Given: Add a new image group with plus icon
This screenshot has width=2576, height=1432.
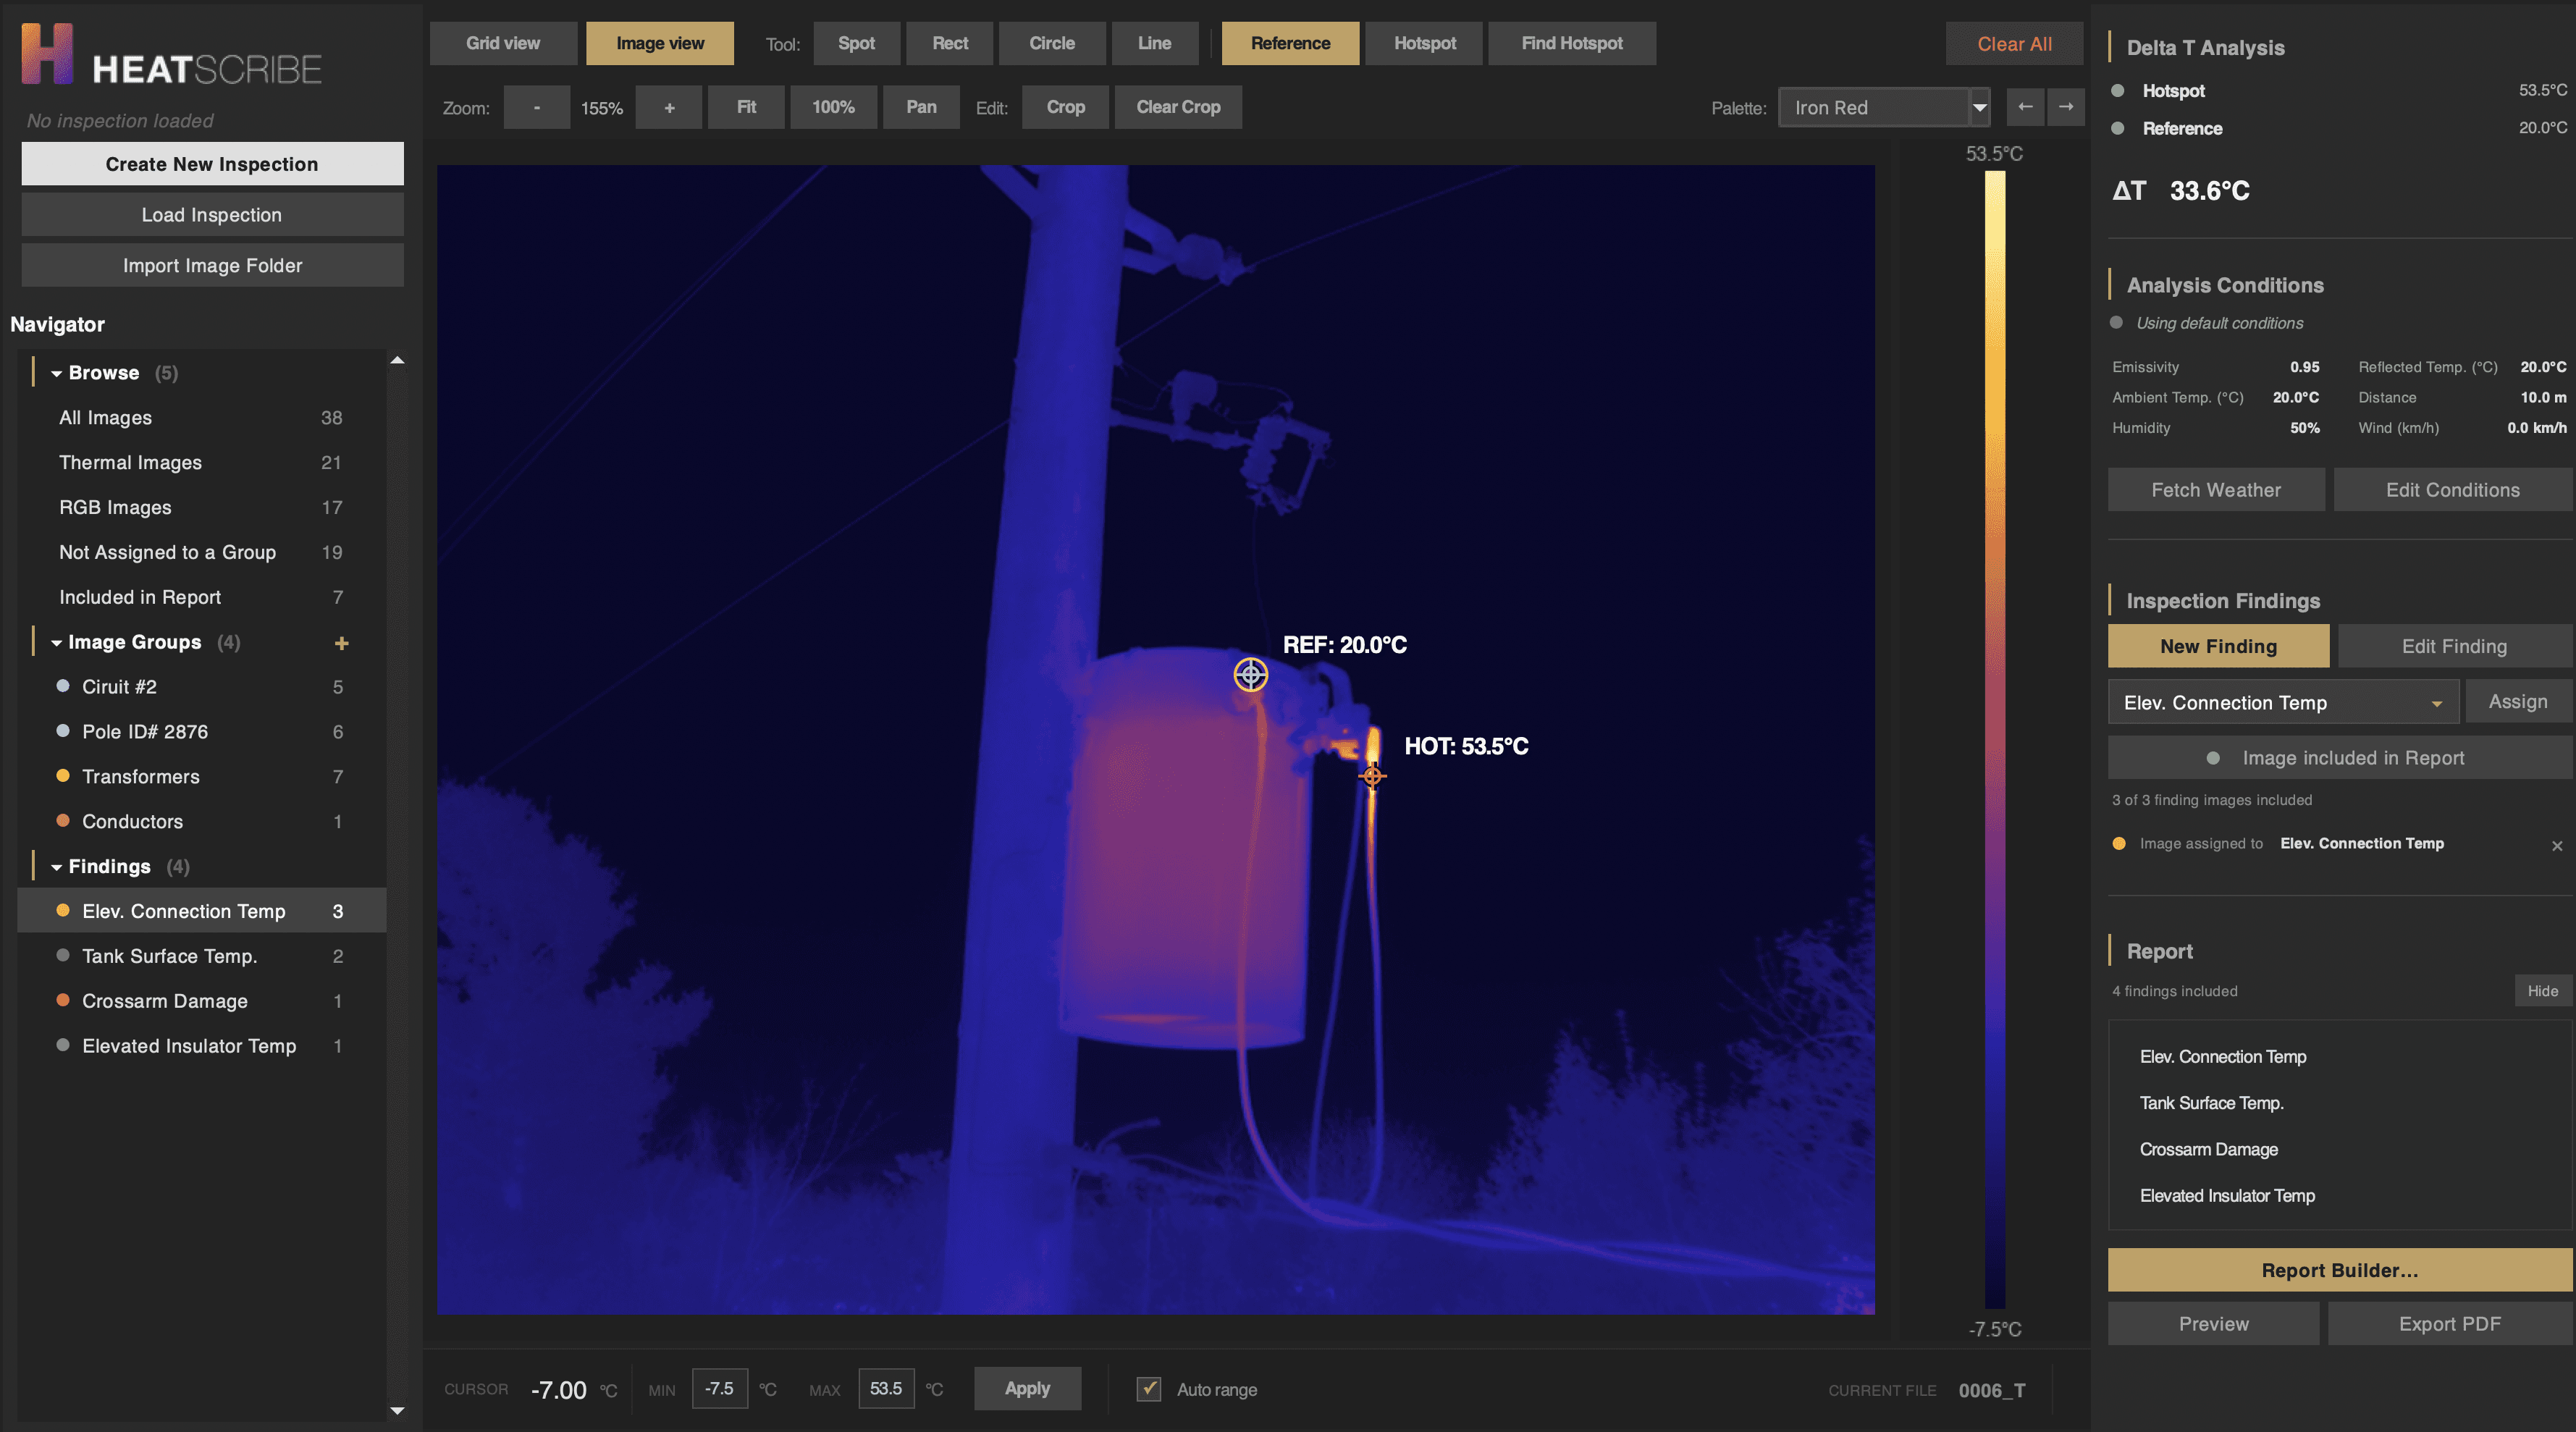Looking at the screenshot, I should click(x=341, y=643).
